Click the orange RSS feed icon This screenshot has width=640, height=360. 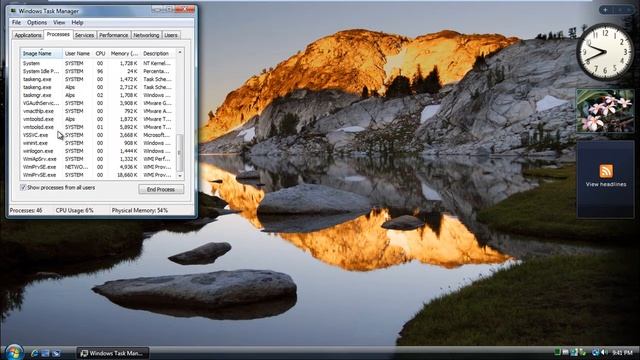(606, 171)
